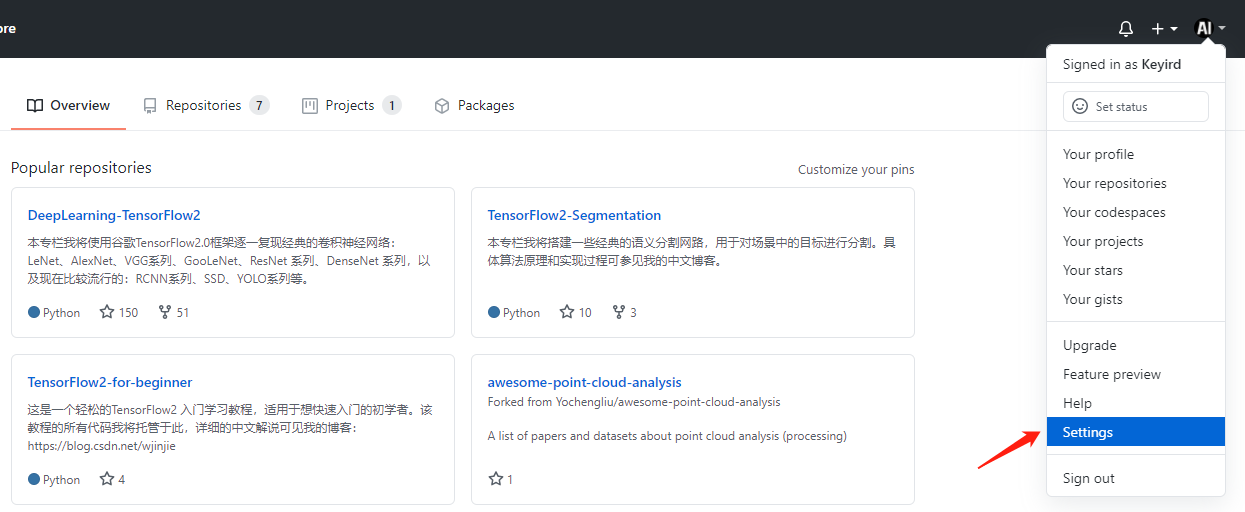Viewport: 1245px width, 512px height.
Task: Click the smiley icon in Set status
Action: [1080, 106]
